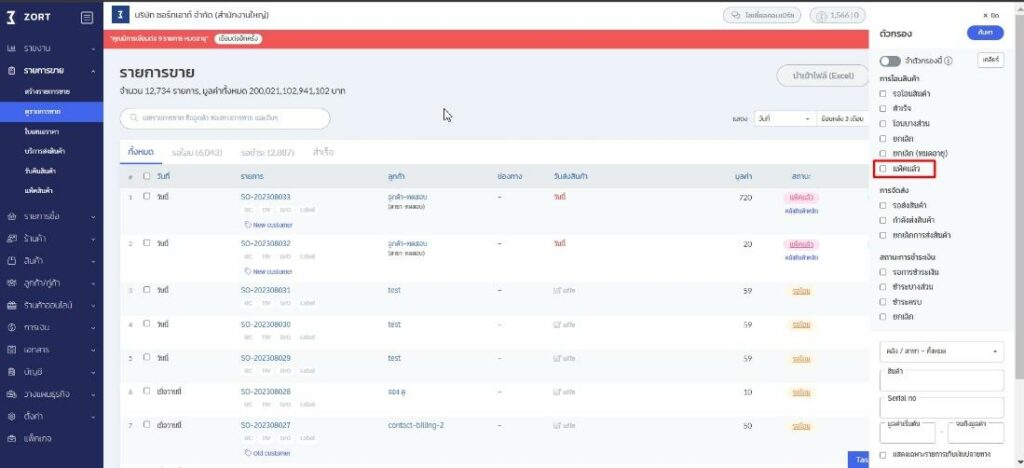Screen dimensions: 1024x468
Task: Enable the remember-filter toggle switch
Action: pos(889,61)
